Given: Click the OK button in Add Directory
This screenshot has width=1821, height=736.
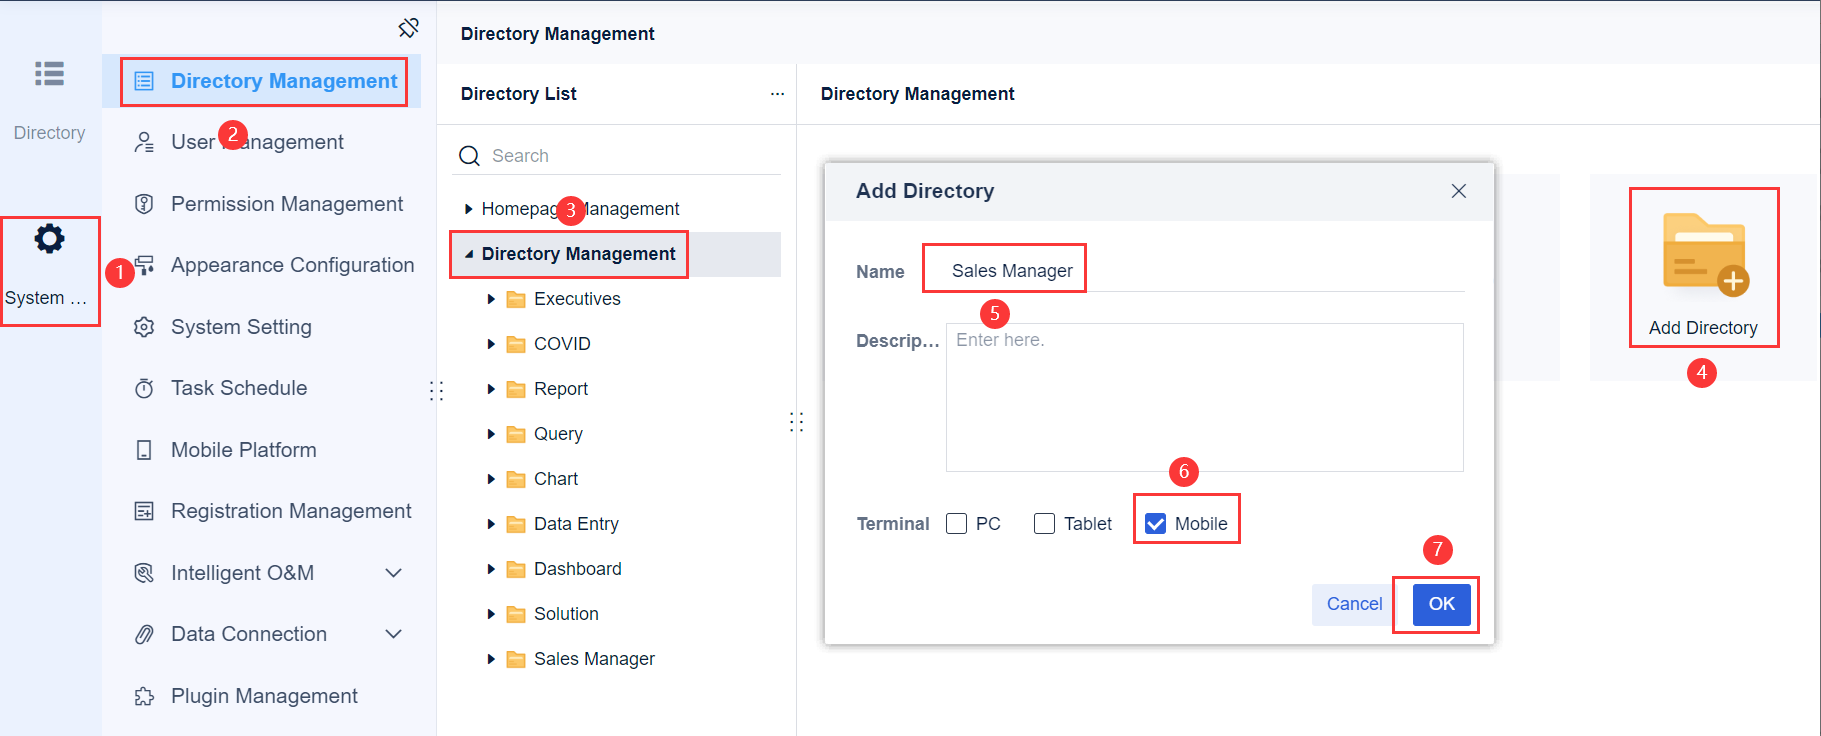Looking at the screenshot, I should coord(1442,604).
